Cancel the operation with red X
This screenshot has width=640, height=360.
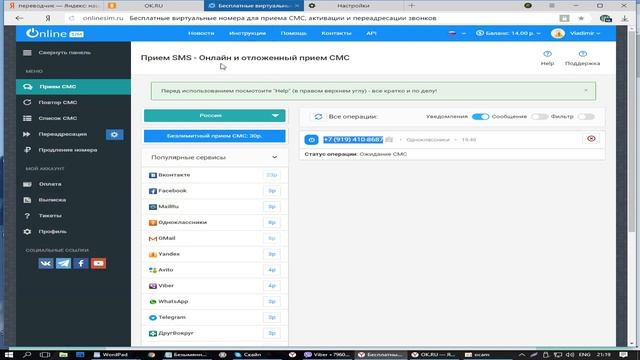tap(591, 139)
